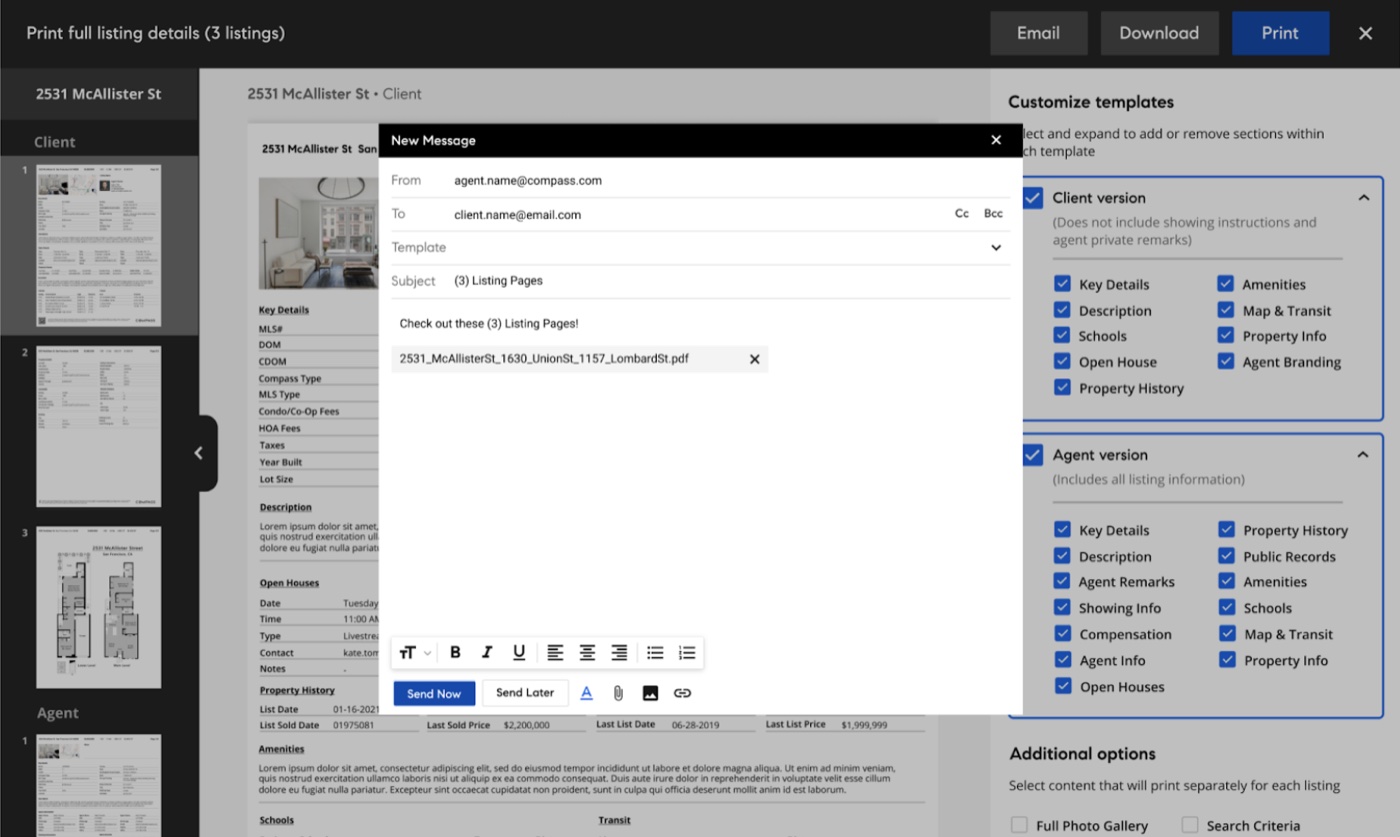The width and height of the screenshot is (1400, 837).
Task: Click Send Later button
Action: click(x=525, y=693)
